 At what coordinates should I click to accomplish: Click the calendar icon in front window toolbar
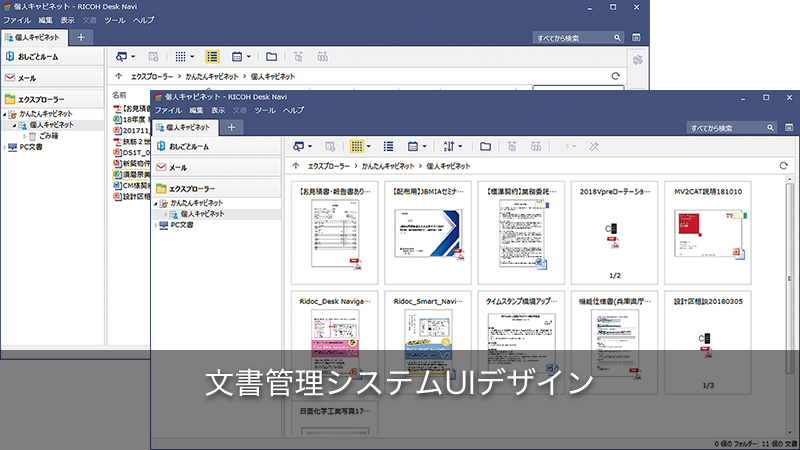tap(413, 147)
